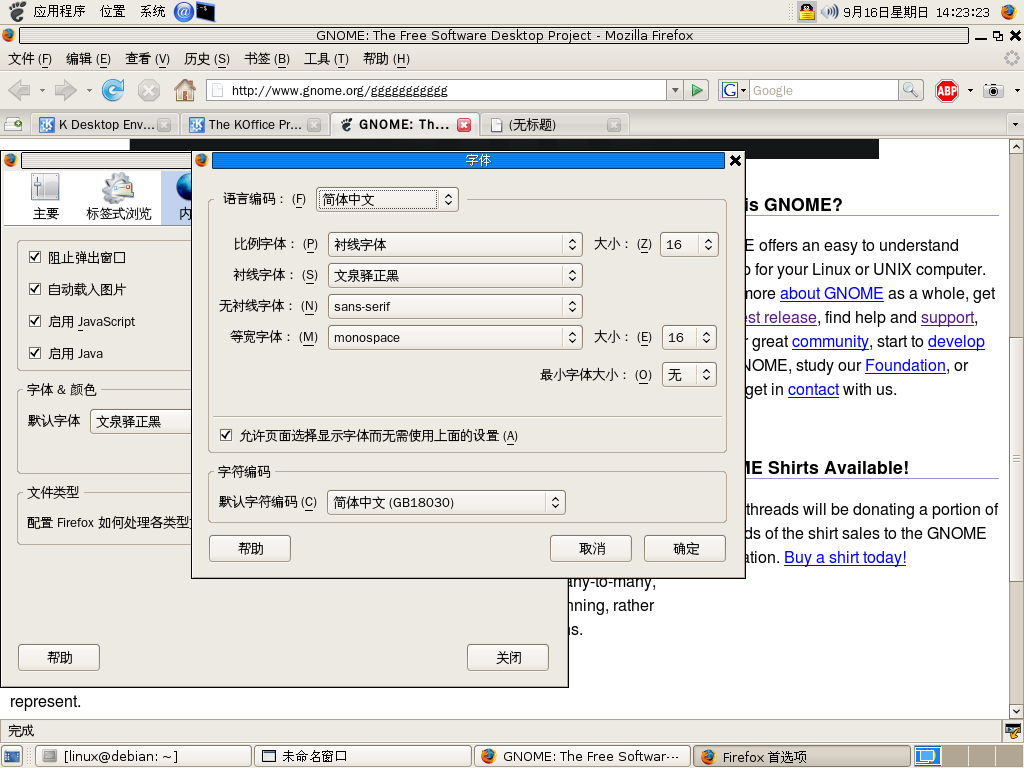Click the search magnifier icon
The image size is (1024, 768).
pos(910,90)
